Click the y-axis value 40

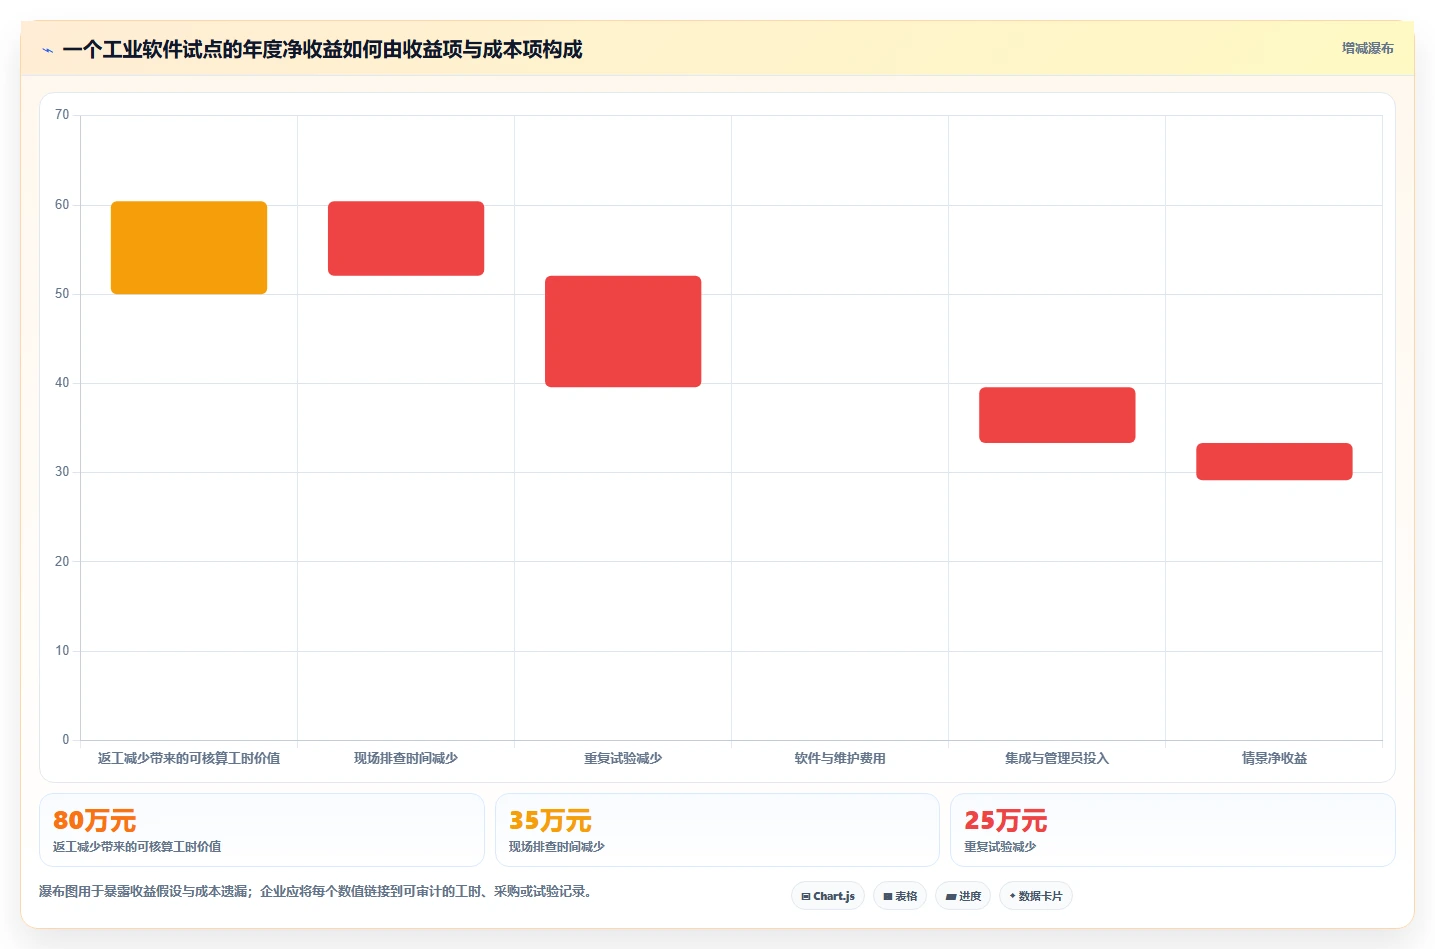(x=62, y=383)
